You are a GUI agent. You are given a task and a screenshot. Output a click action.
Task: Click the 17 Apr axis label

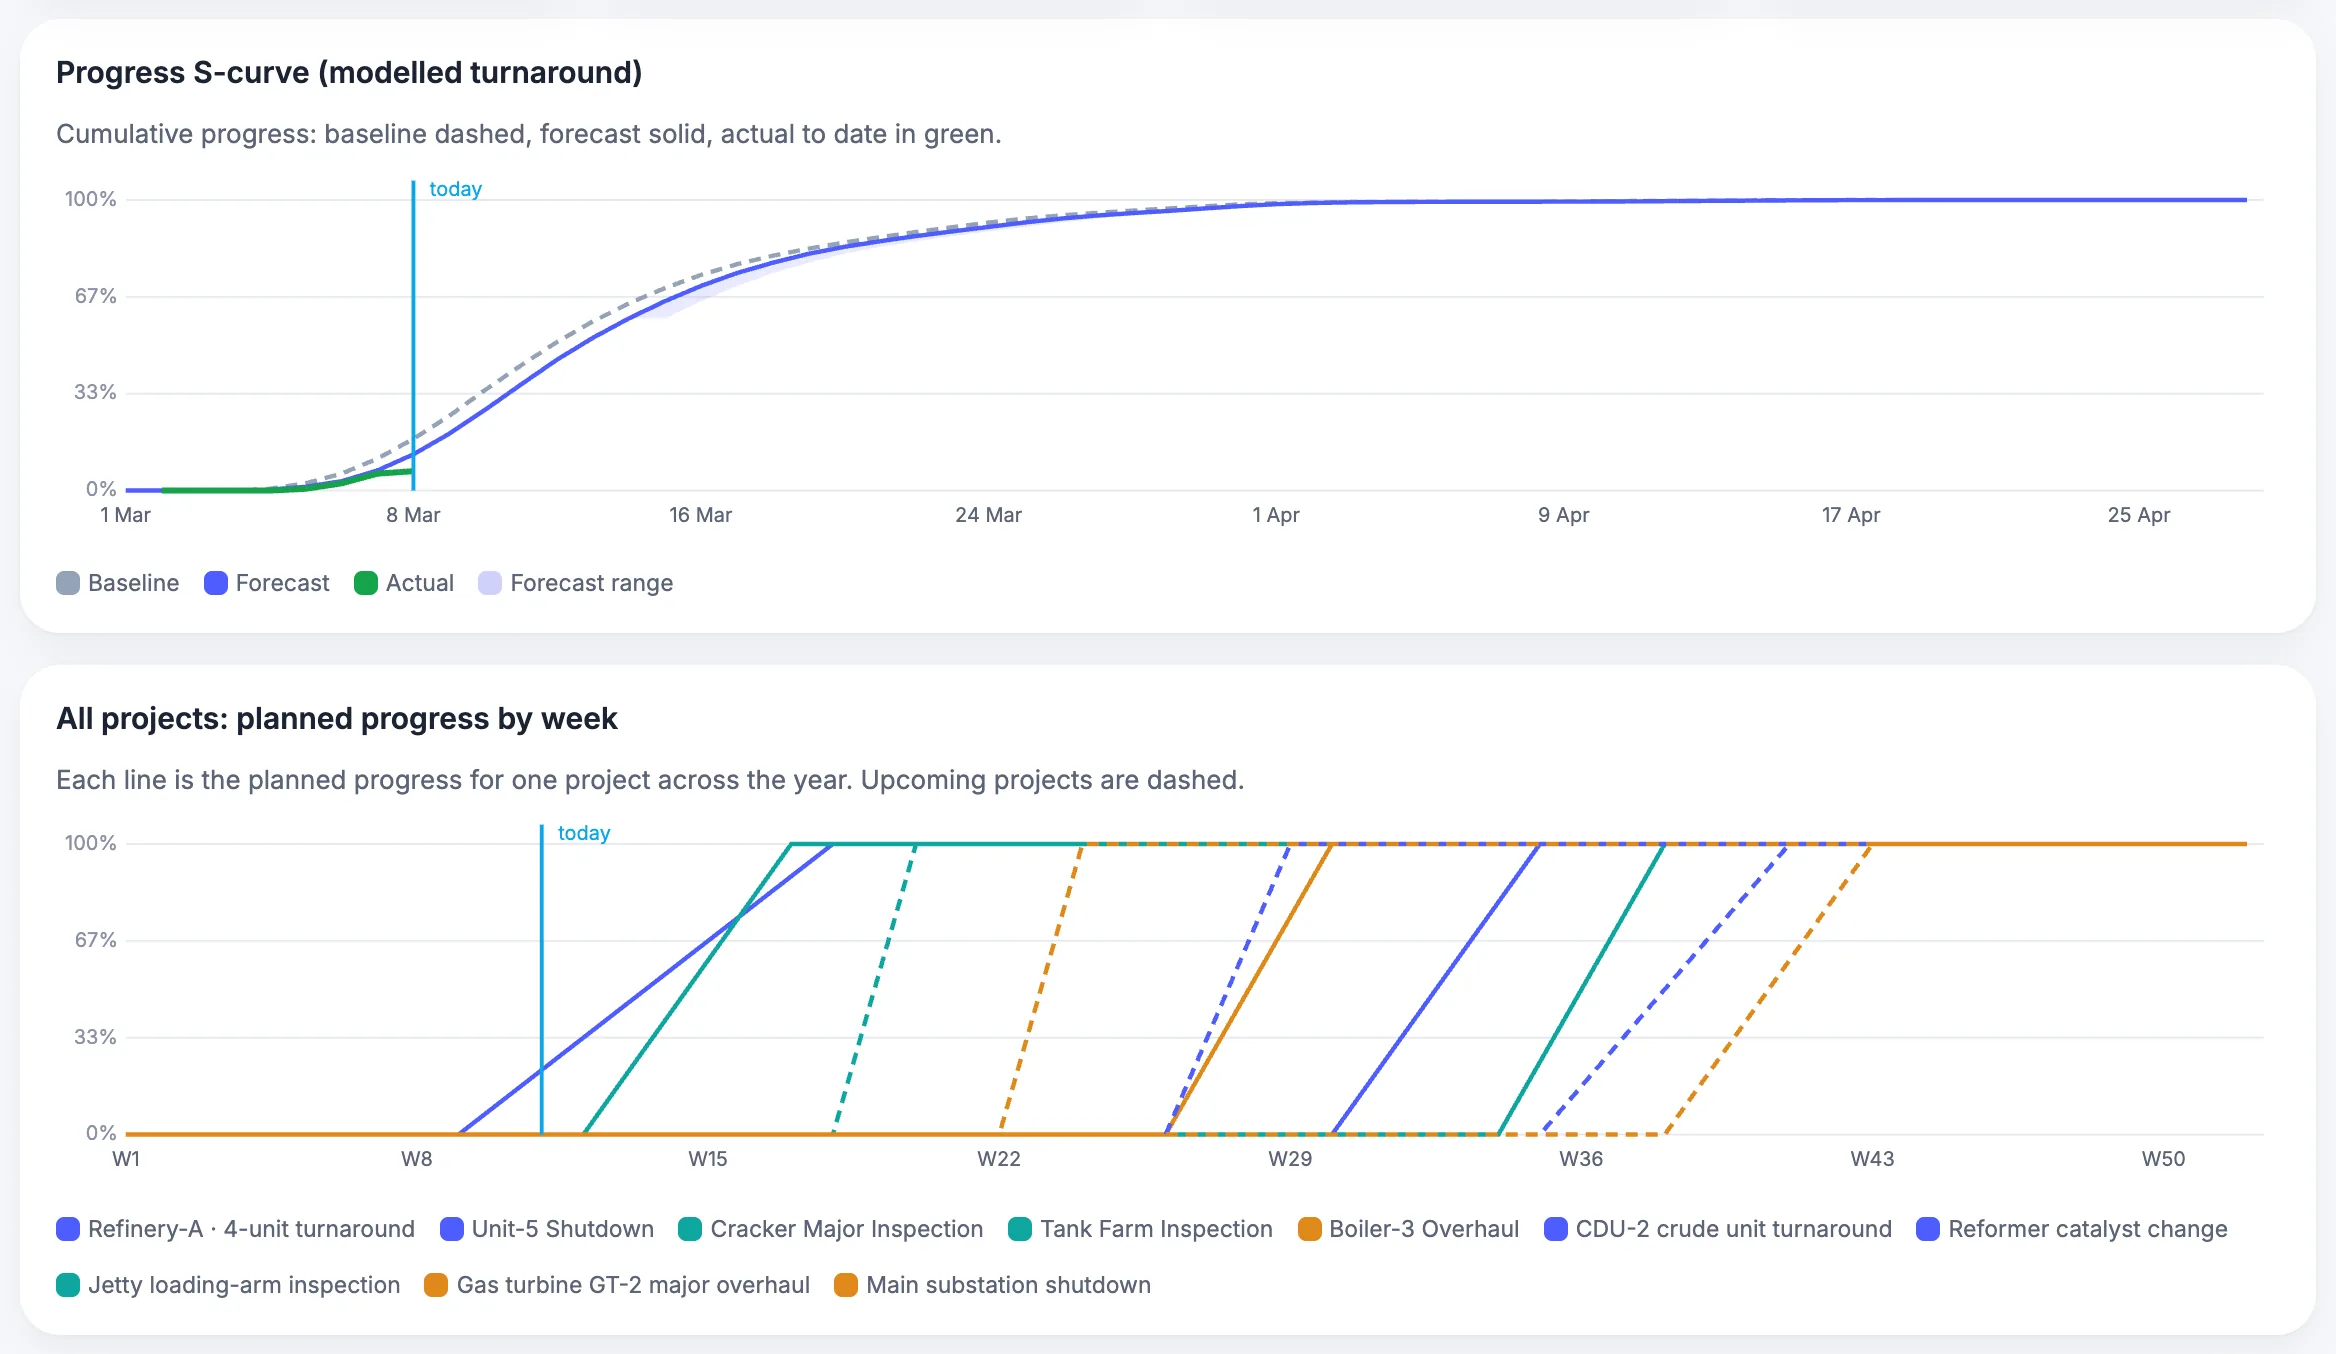pyautogui.click(x=1850, y=515)
